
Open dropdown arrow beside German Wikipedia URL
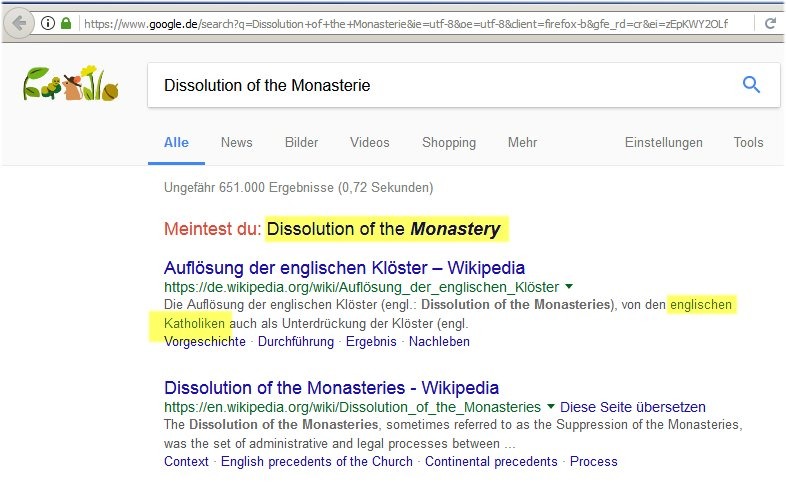coord(569,287)
